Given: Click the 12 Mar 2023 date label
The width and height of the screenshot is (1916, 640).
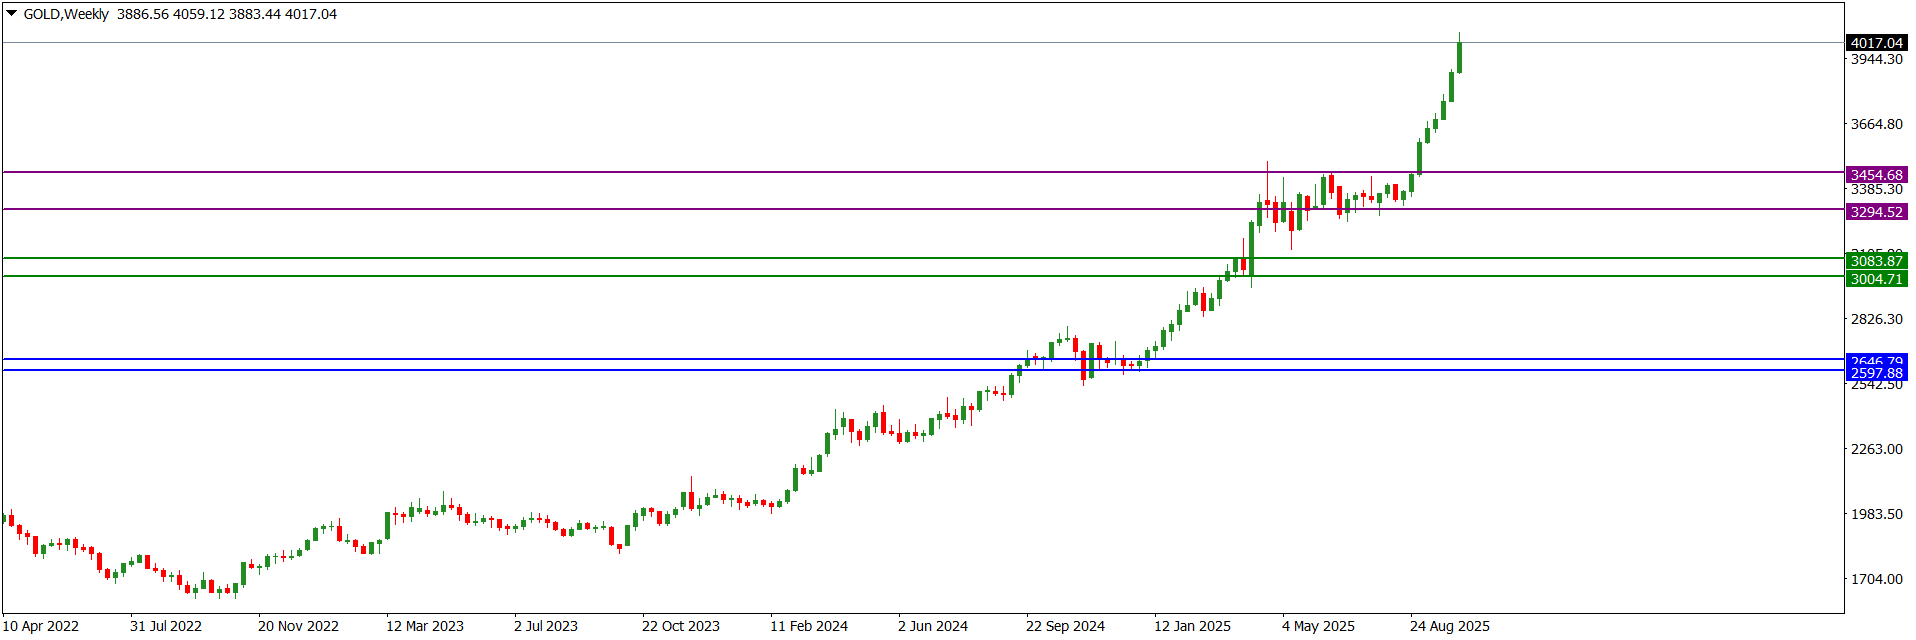Looking at the screenshot, I should pyautogui.click(x=425, y=626).
